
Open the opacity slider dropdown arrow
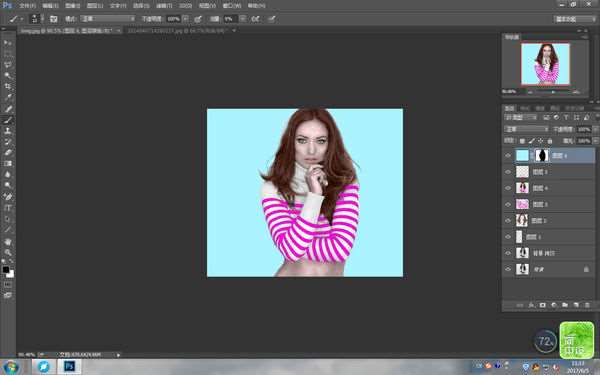pos(186,19)
